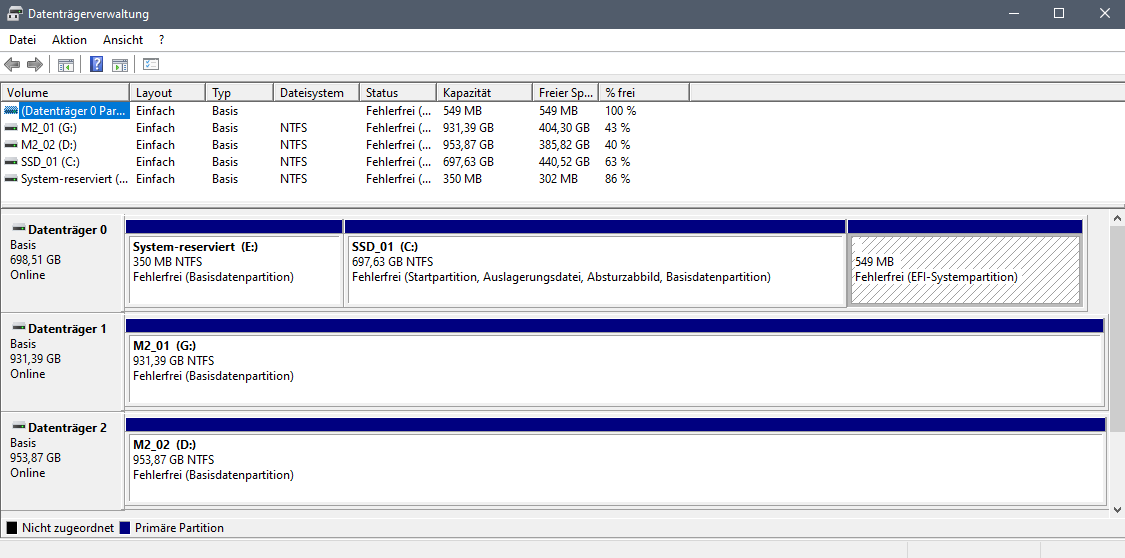
Task: Click the checklist settings toolbar icon
Action: [x=151, y=65]
